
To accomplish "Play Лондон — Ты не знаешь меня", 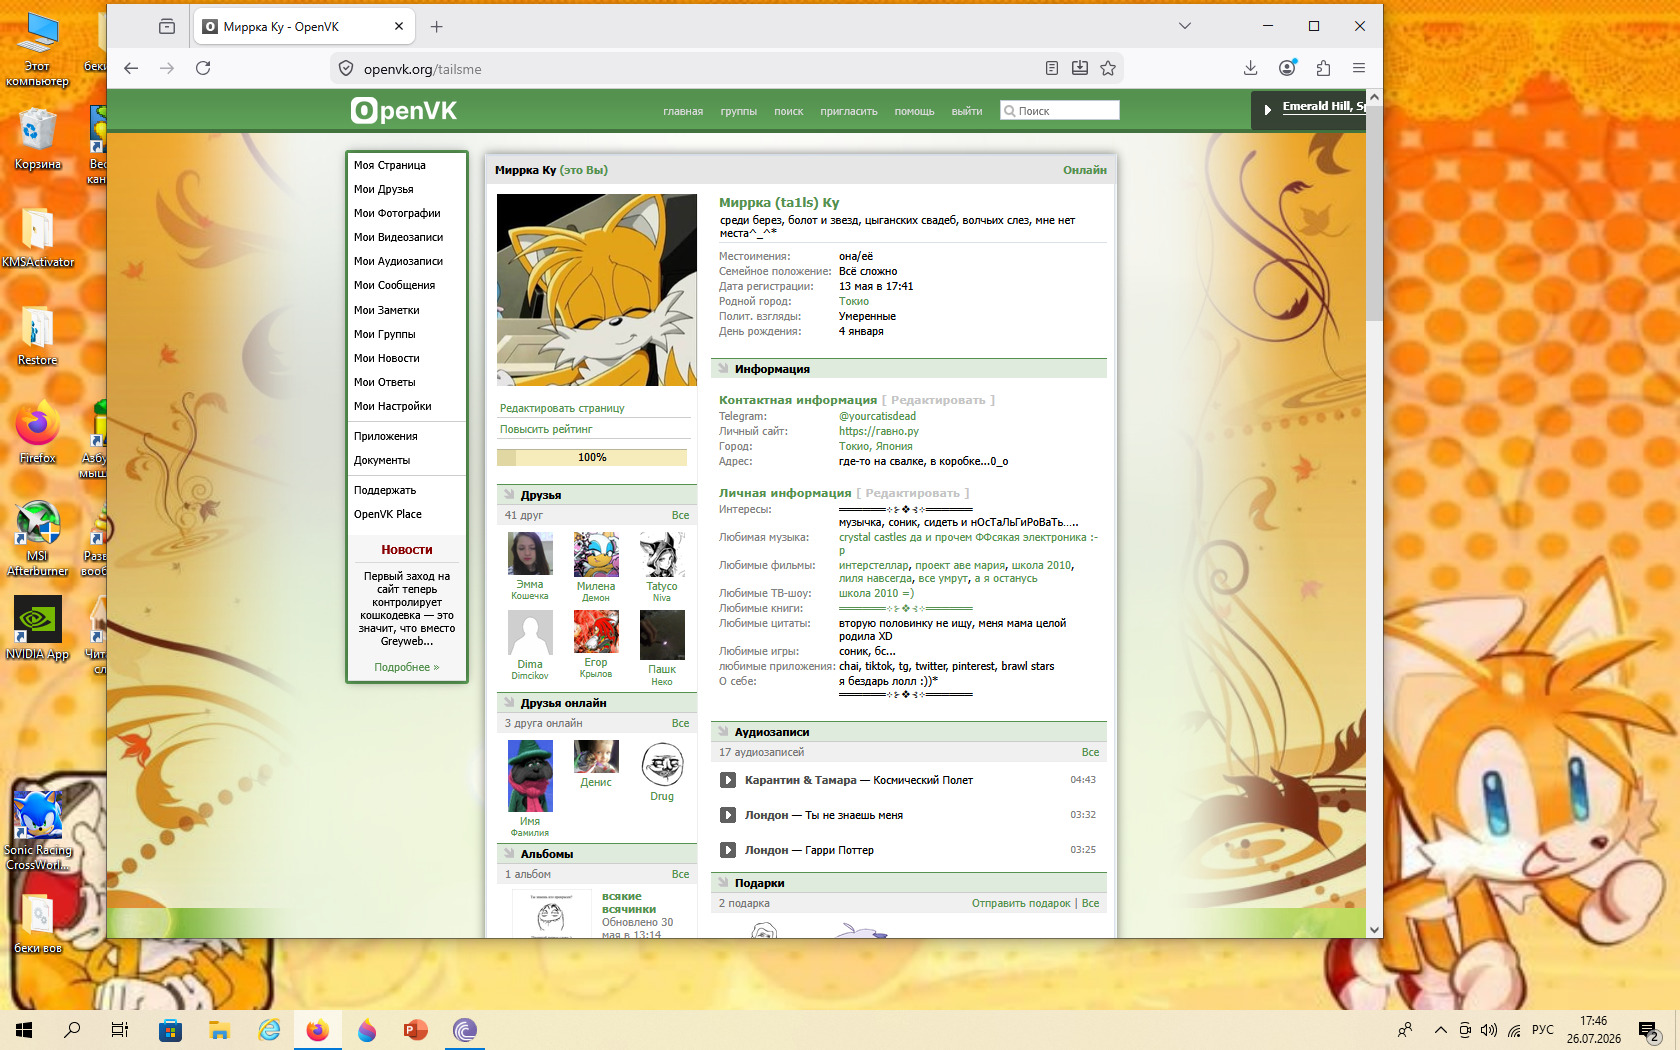I will pos(728,815).
